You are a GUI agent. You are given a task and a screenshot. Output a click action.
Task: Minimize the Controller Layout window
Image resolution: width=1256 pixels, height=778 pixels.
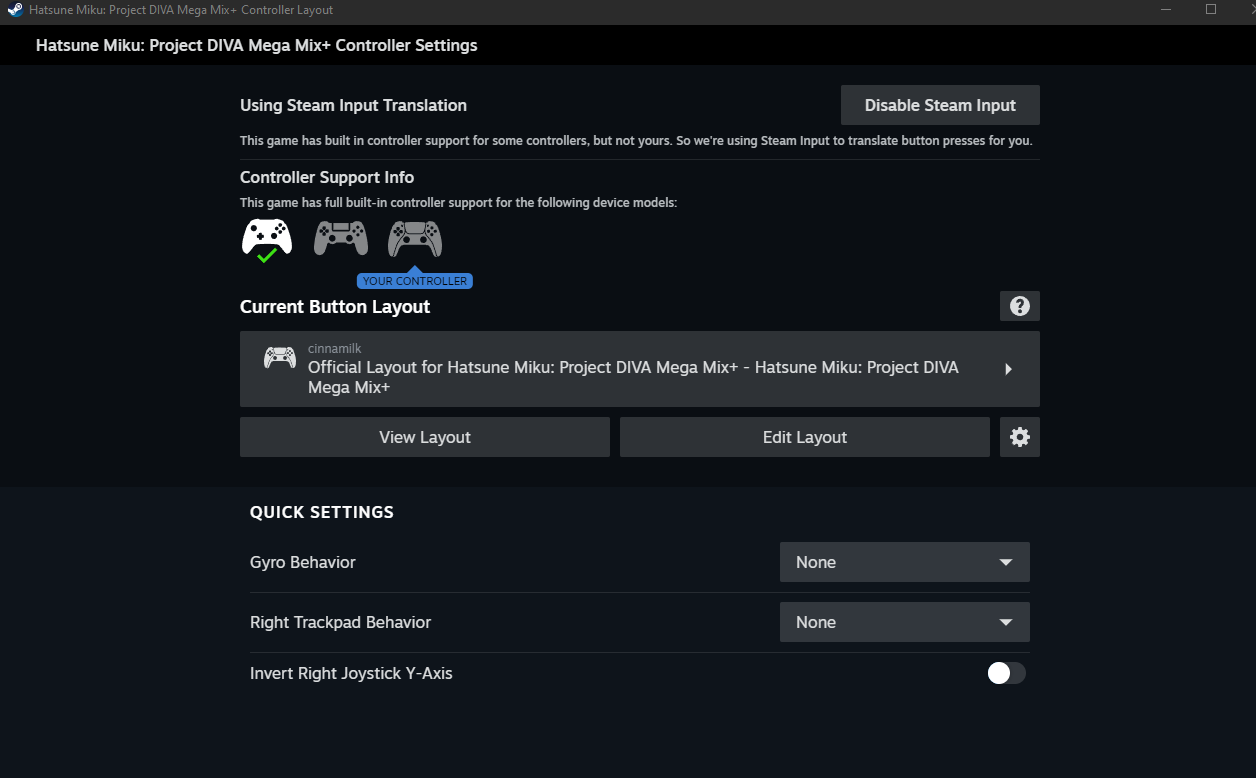click(1166, 9)
